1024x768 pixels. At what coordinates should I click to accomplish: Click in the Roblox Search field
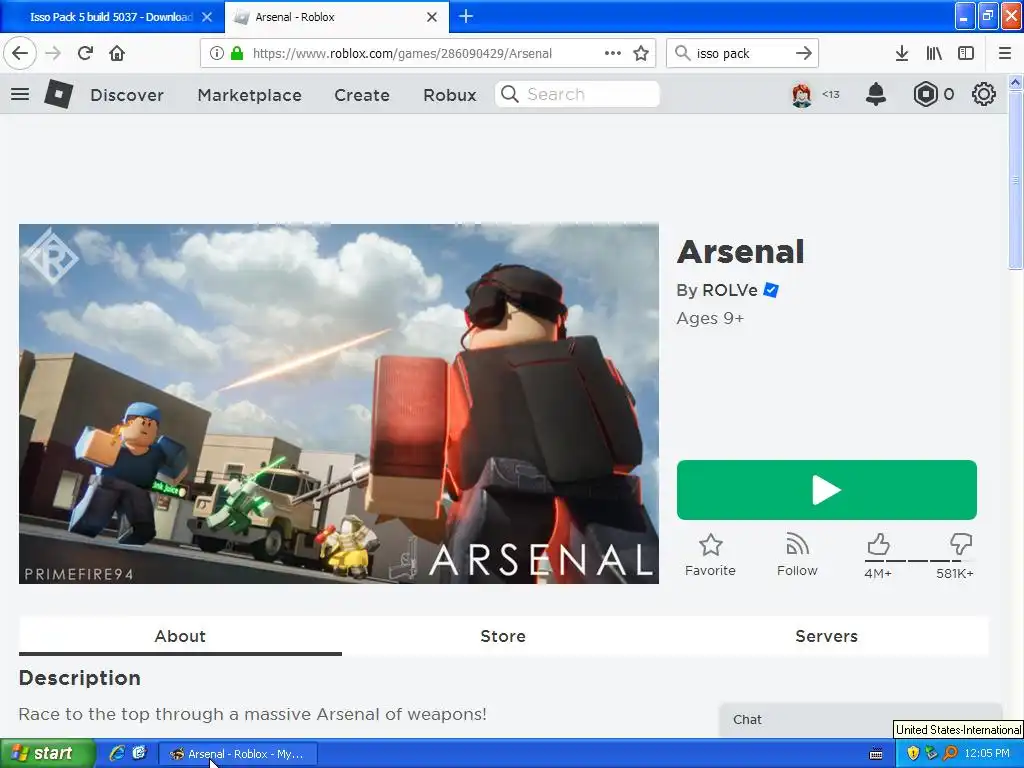577,94
